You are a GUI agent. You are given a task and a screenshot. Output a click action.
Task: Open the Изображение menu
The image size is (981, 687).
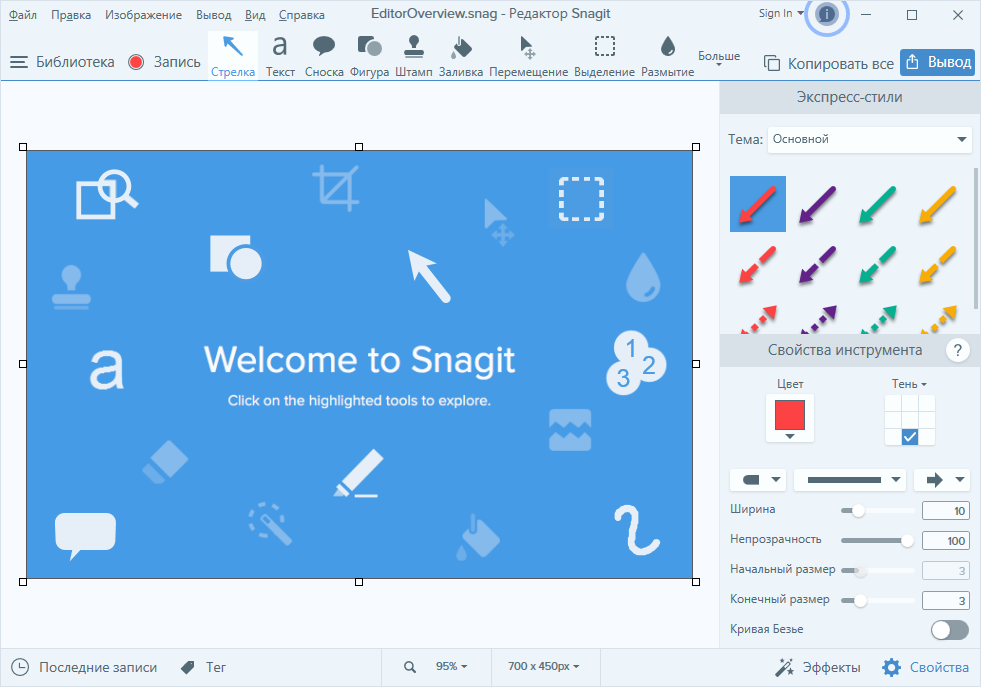point(144,14)
